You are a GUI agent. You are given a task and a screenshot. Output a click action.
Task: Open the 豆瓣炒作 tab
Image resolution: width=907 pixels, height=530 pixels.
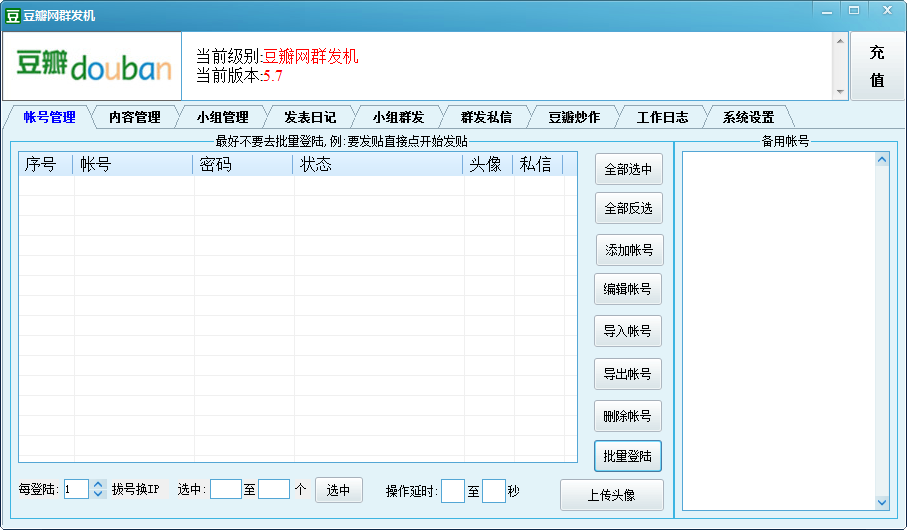574,117
